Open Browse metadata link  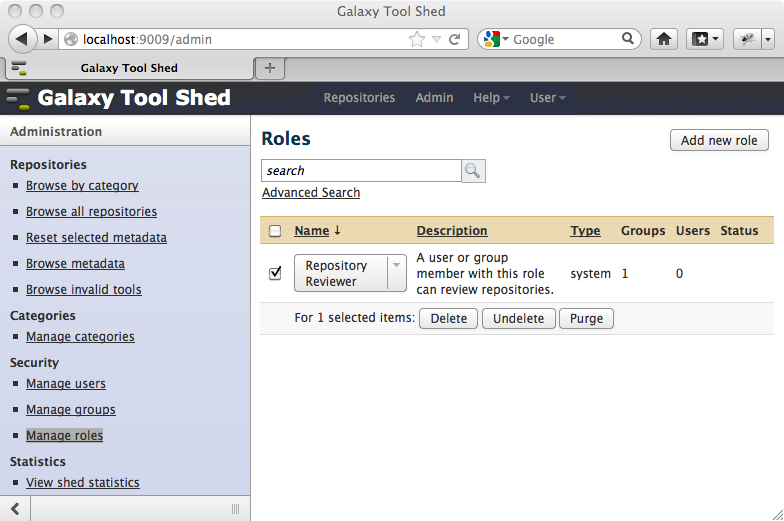[x=76, y=264]
